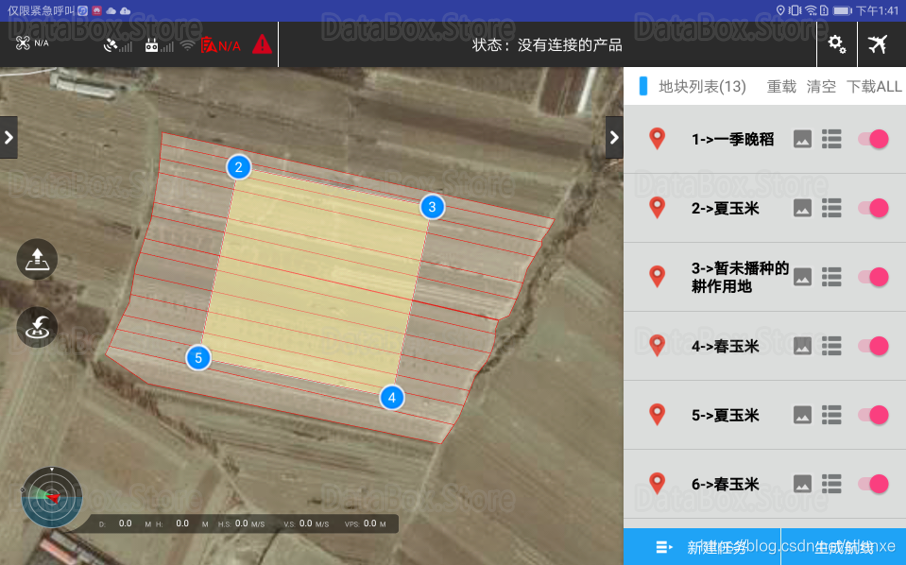Open list details icon for 5->夏玉米
Image resolution: width=906 pixels, height=565 pixels.
coord(831,414)
